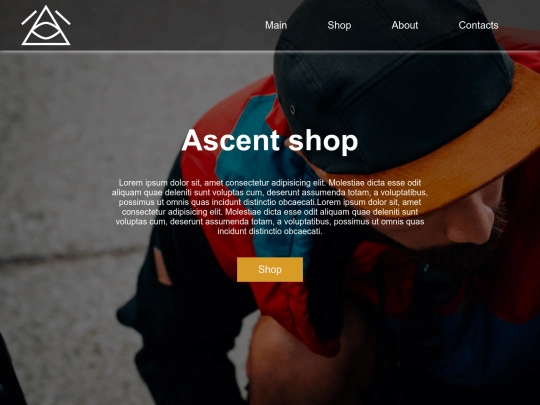540x405 pixels.
Task: Open the About page link
Action: pos(405,25)
